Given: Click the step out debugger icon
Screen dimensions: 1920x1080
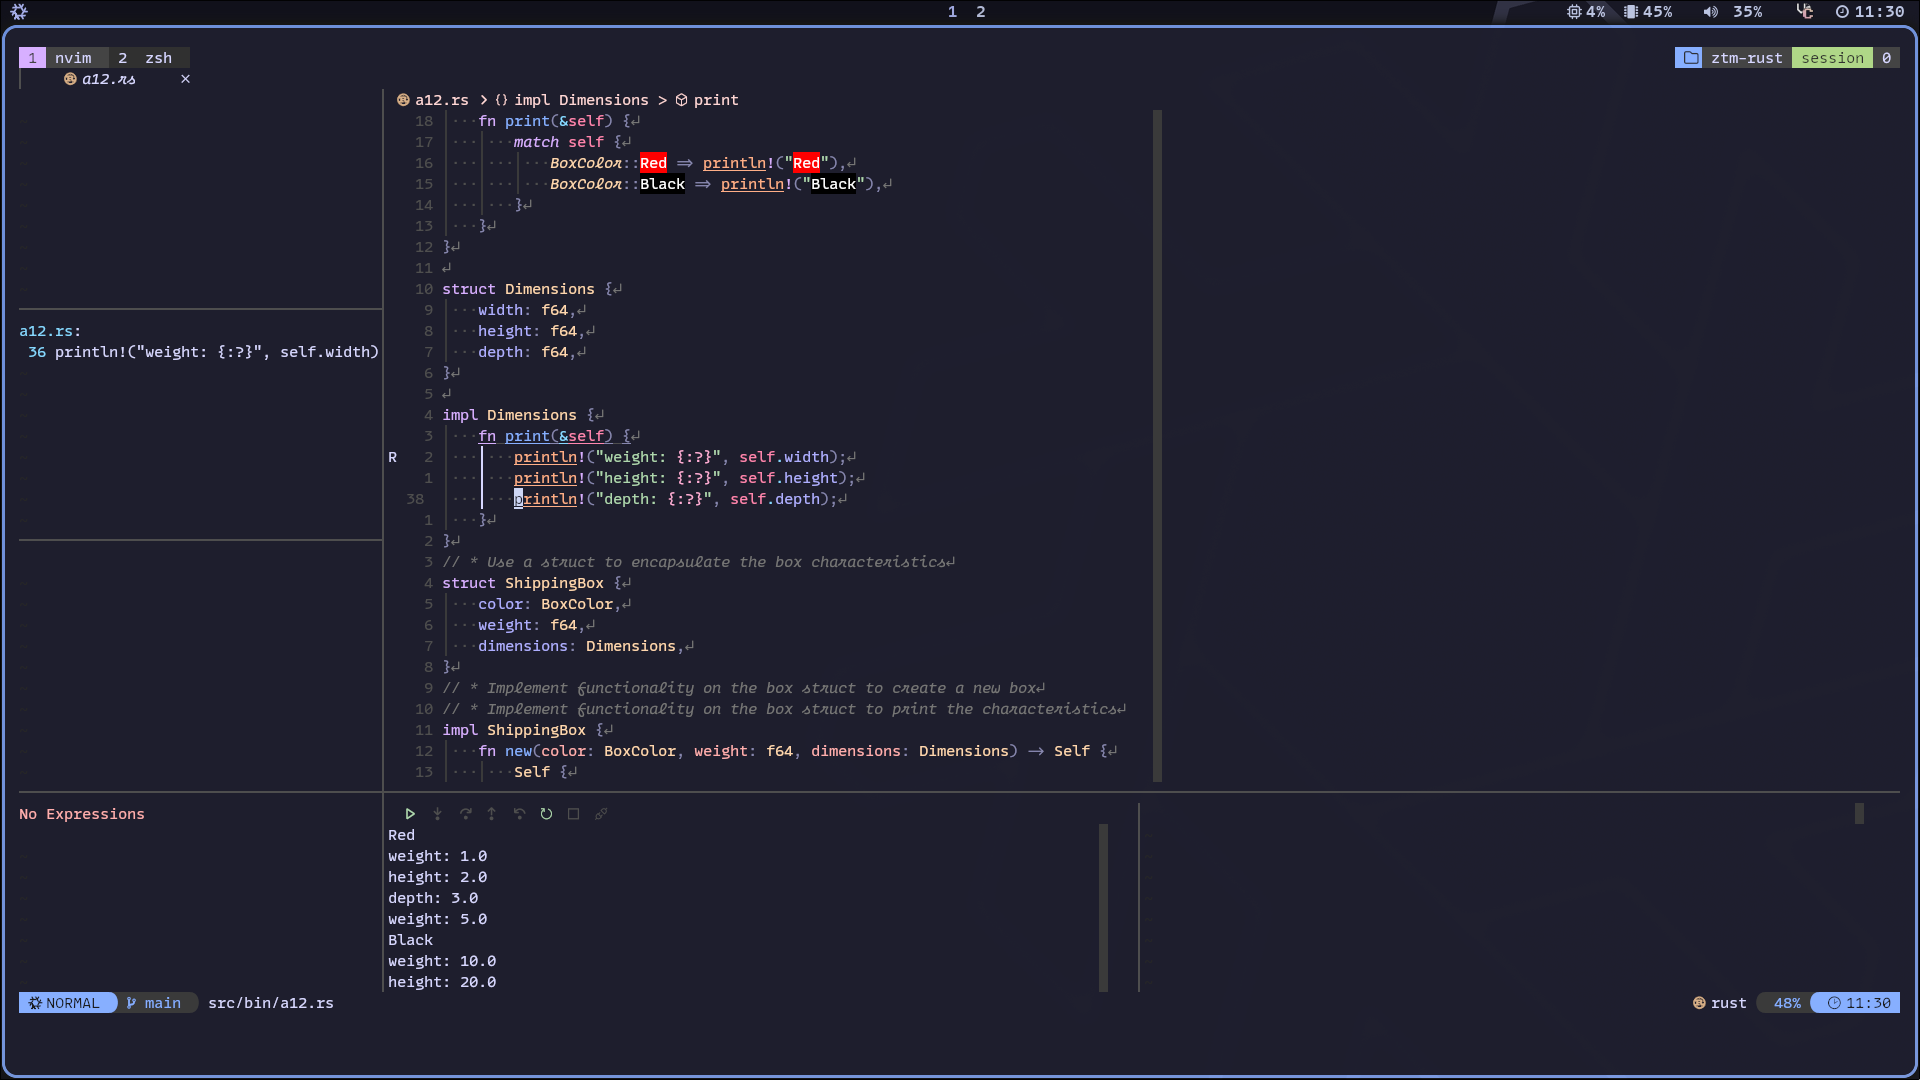Looking at the screenshot, I should [492, 814].
